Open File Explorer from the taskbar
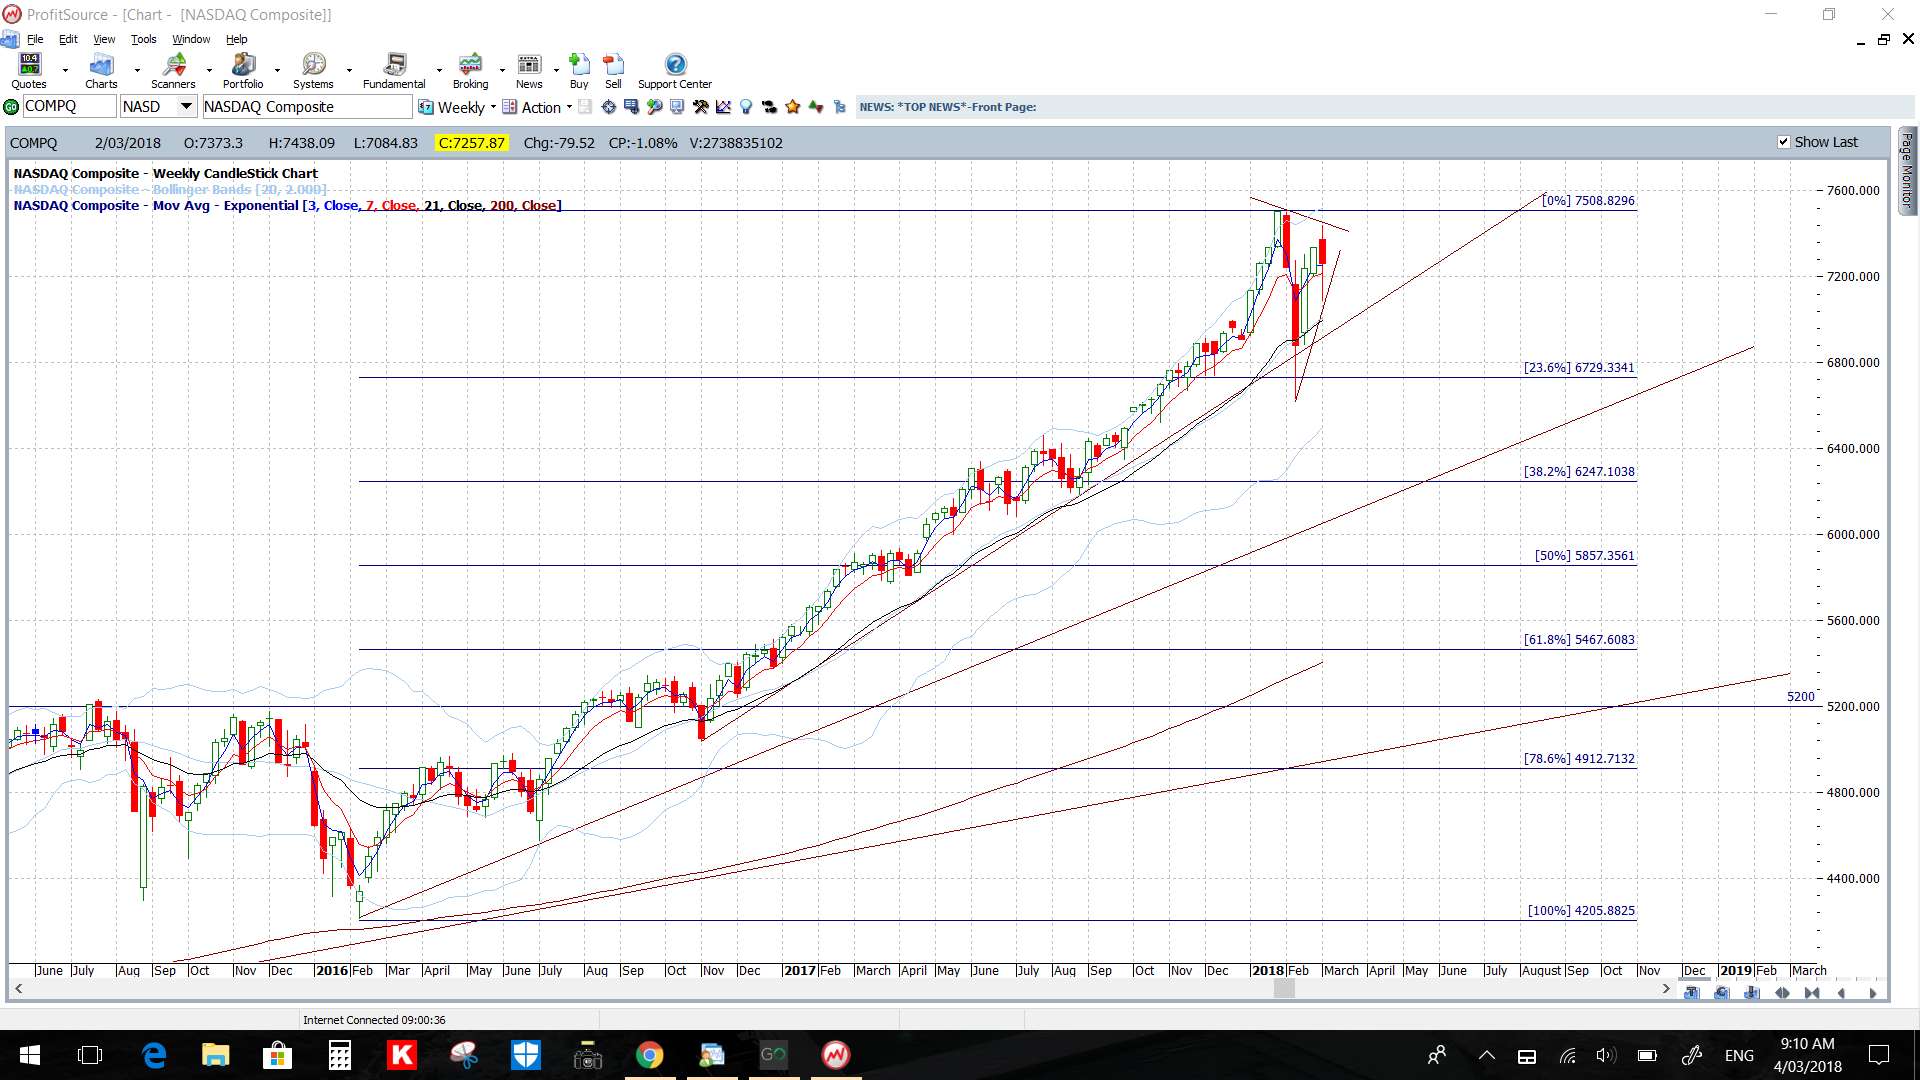The height and width of the screenshot is (1080, 1920). 215,1055
